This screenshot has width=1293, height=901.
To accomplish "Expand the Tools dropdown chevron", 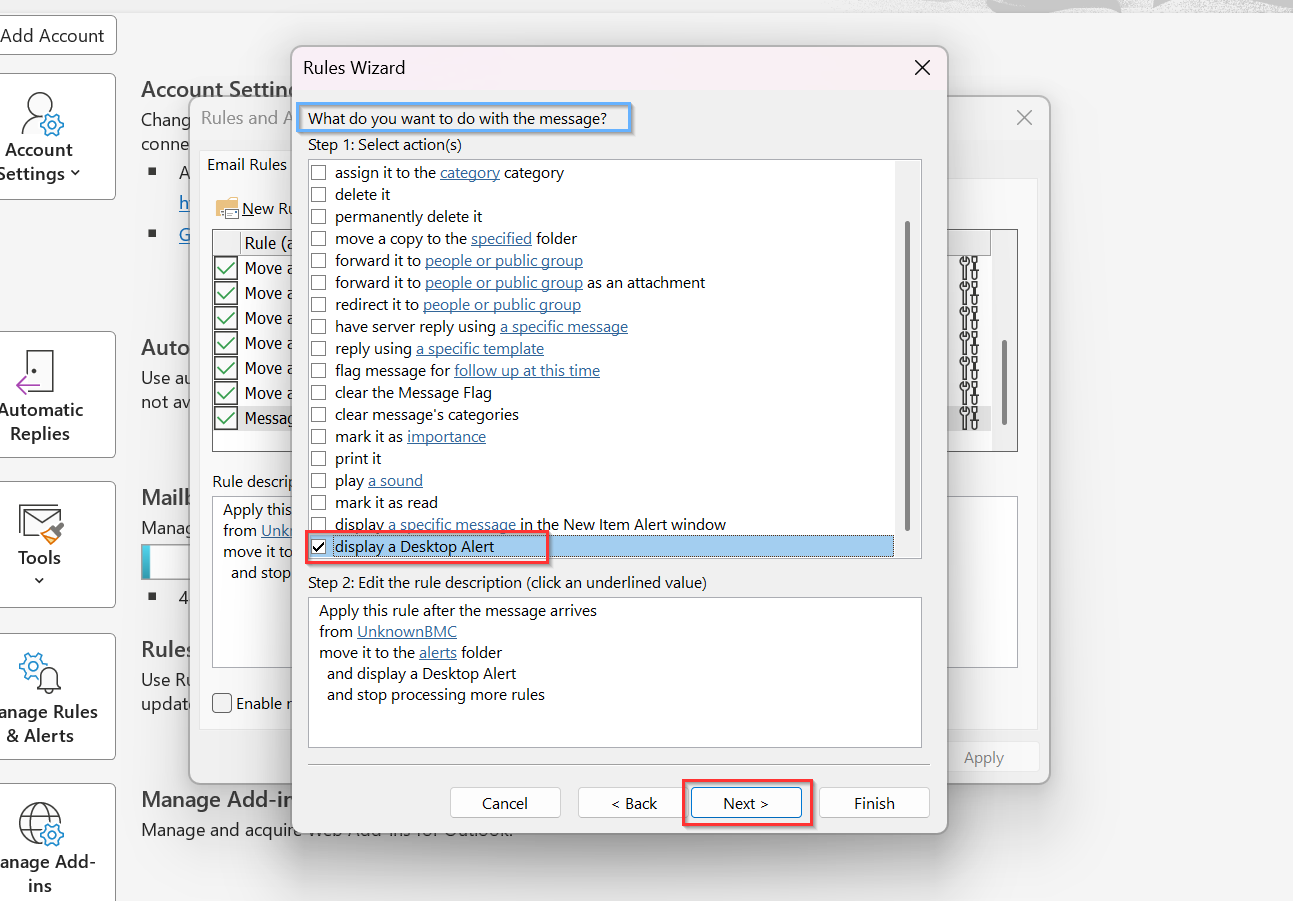I will (39, 581).
